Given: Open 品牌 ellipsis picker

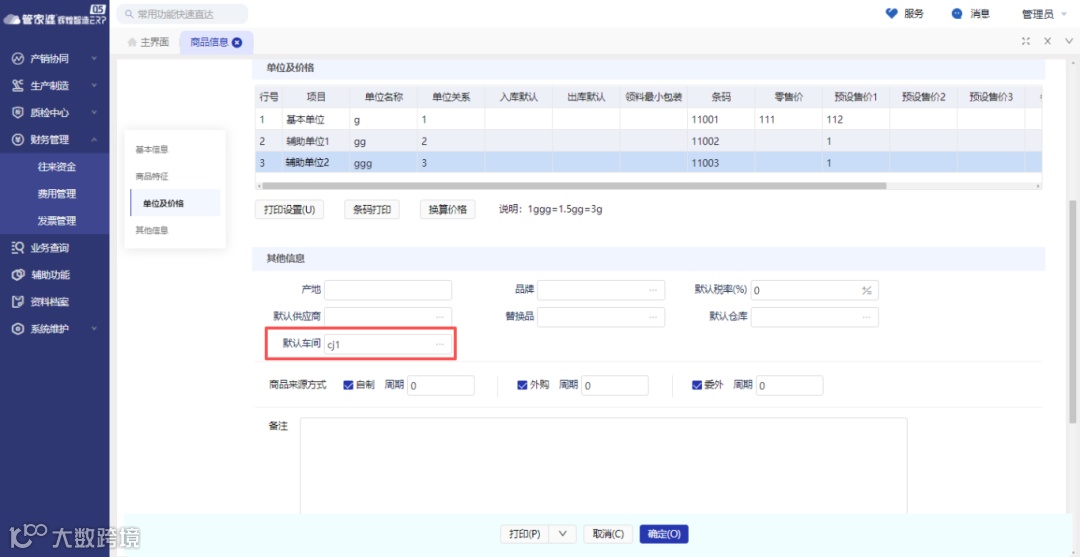Looking at the screenshot, I should 653,291.
